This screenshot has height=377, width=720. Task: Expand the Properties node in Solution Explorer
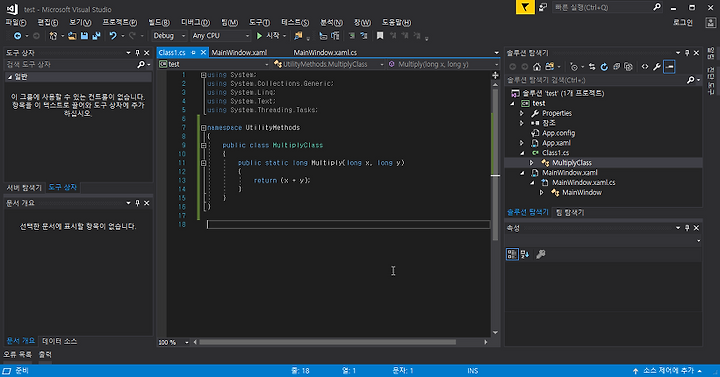(x=522, y=113)
